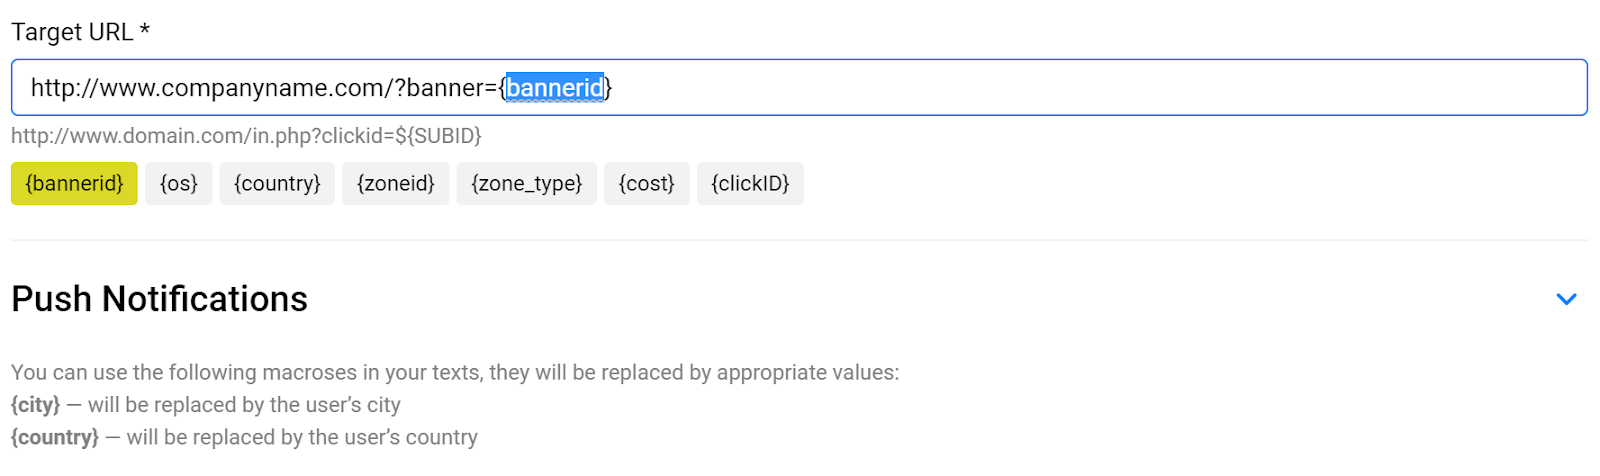Click the example domain.com clickid hint text
The width and height of the screenshot is (1600, 476).
point(246,136)
